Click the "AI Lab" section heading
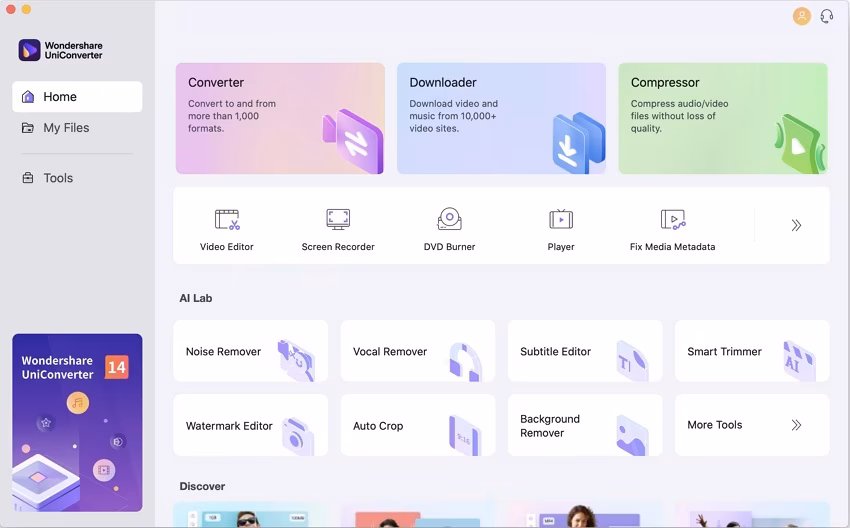 [x=196, y=298]
